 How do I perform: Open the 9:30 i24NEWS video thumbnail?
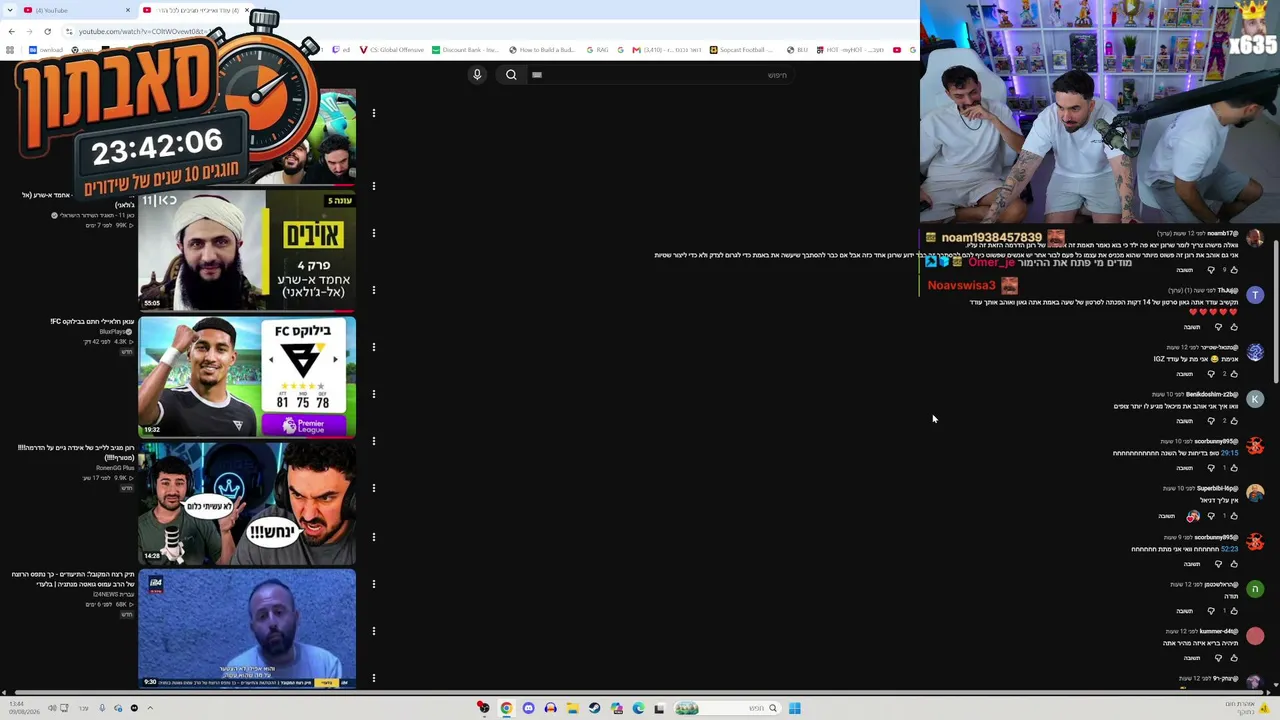[247, 629]
